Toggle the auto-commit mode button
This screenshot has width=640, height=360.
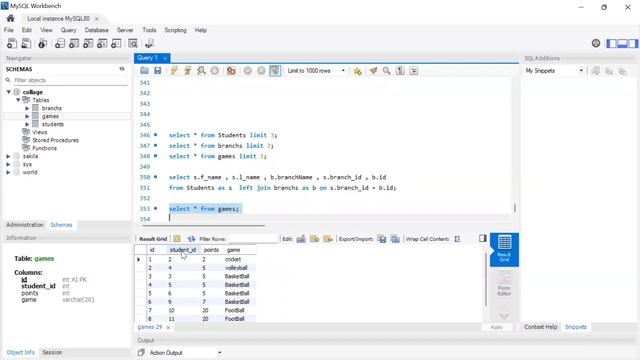tap(275, 71)
